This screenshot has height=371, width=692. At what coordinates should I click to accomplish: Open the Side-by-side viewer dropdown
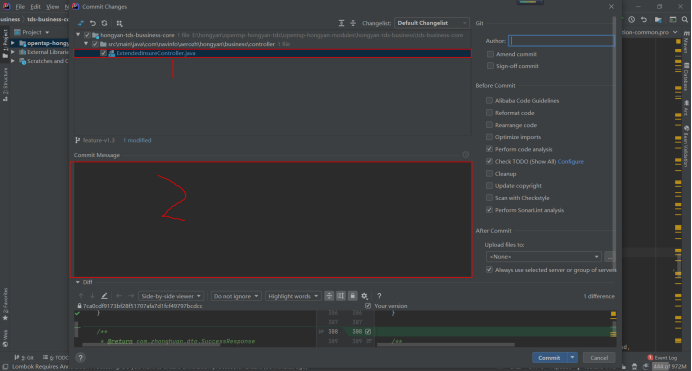[x=171, y=296]
